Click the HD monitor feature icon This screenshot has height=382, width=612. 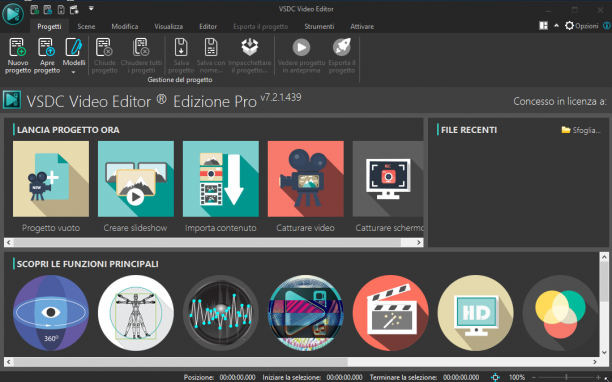pyautogui.click(x=475, y=313)
